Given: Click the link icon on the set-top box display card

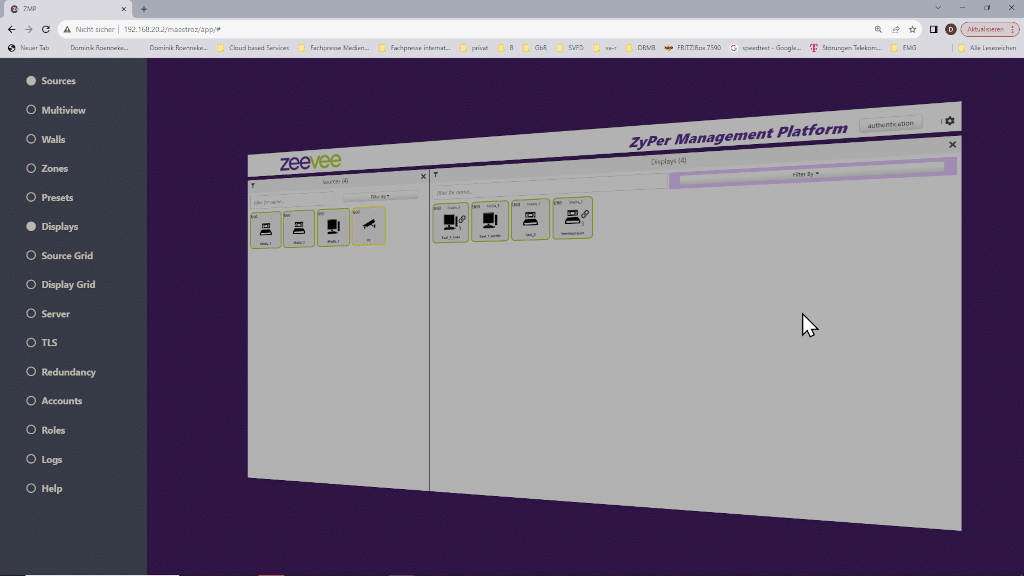Looking at the screenshot, I should [x=585, y=214].
